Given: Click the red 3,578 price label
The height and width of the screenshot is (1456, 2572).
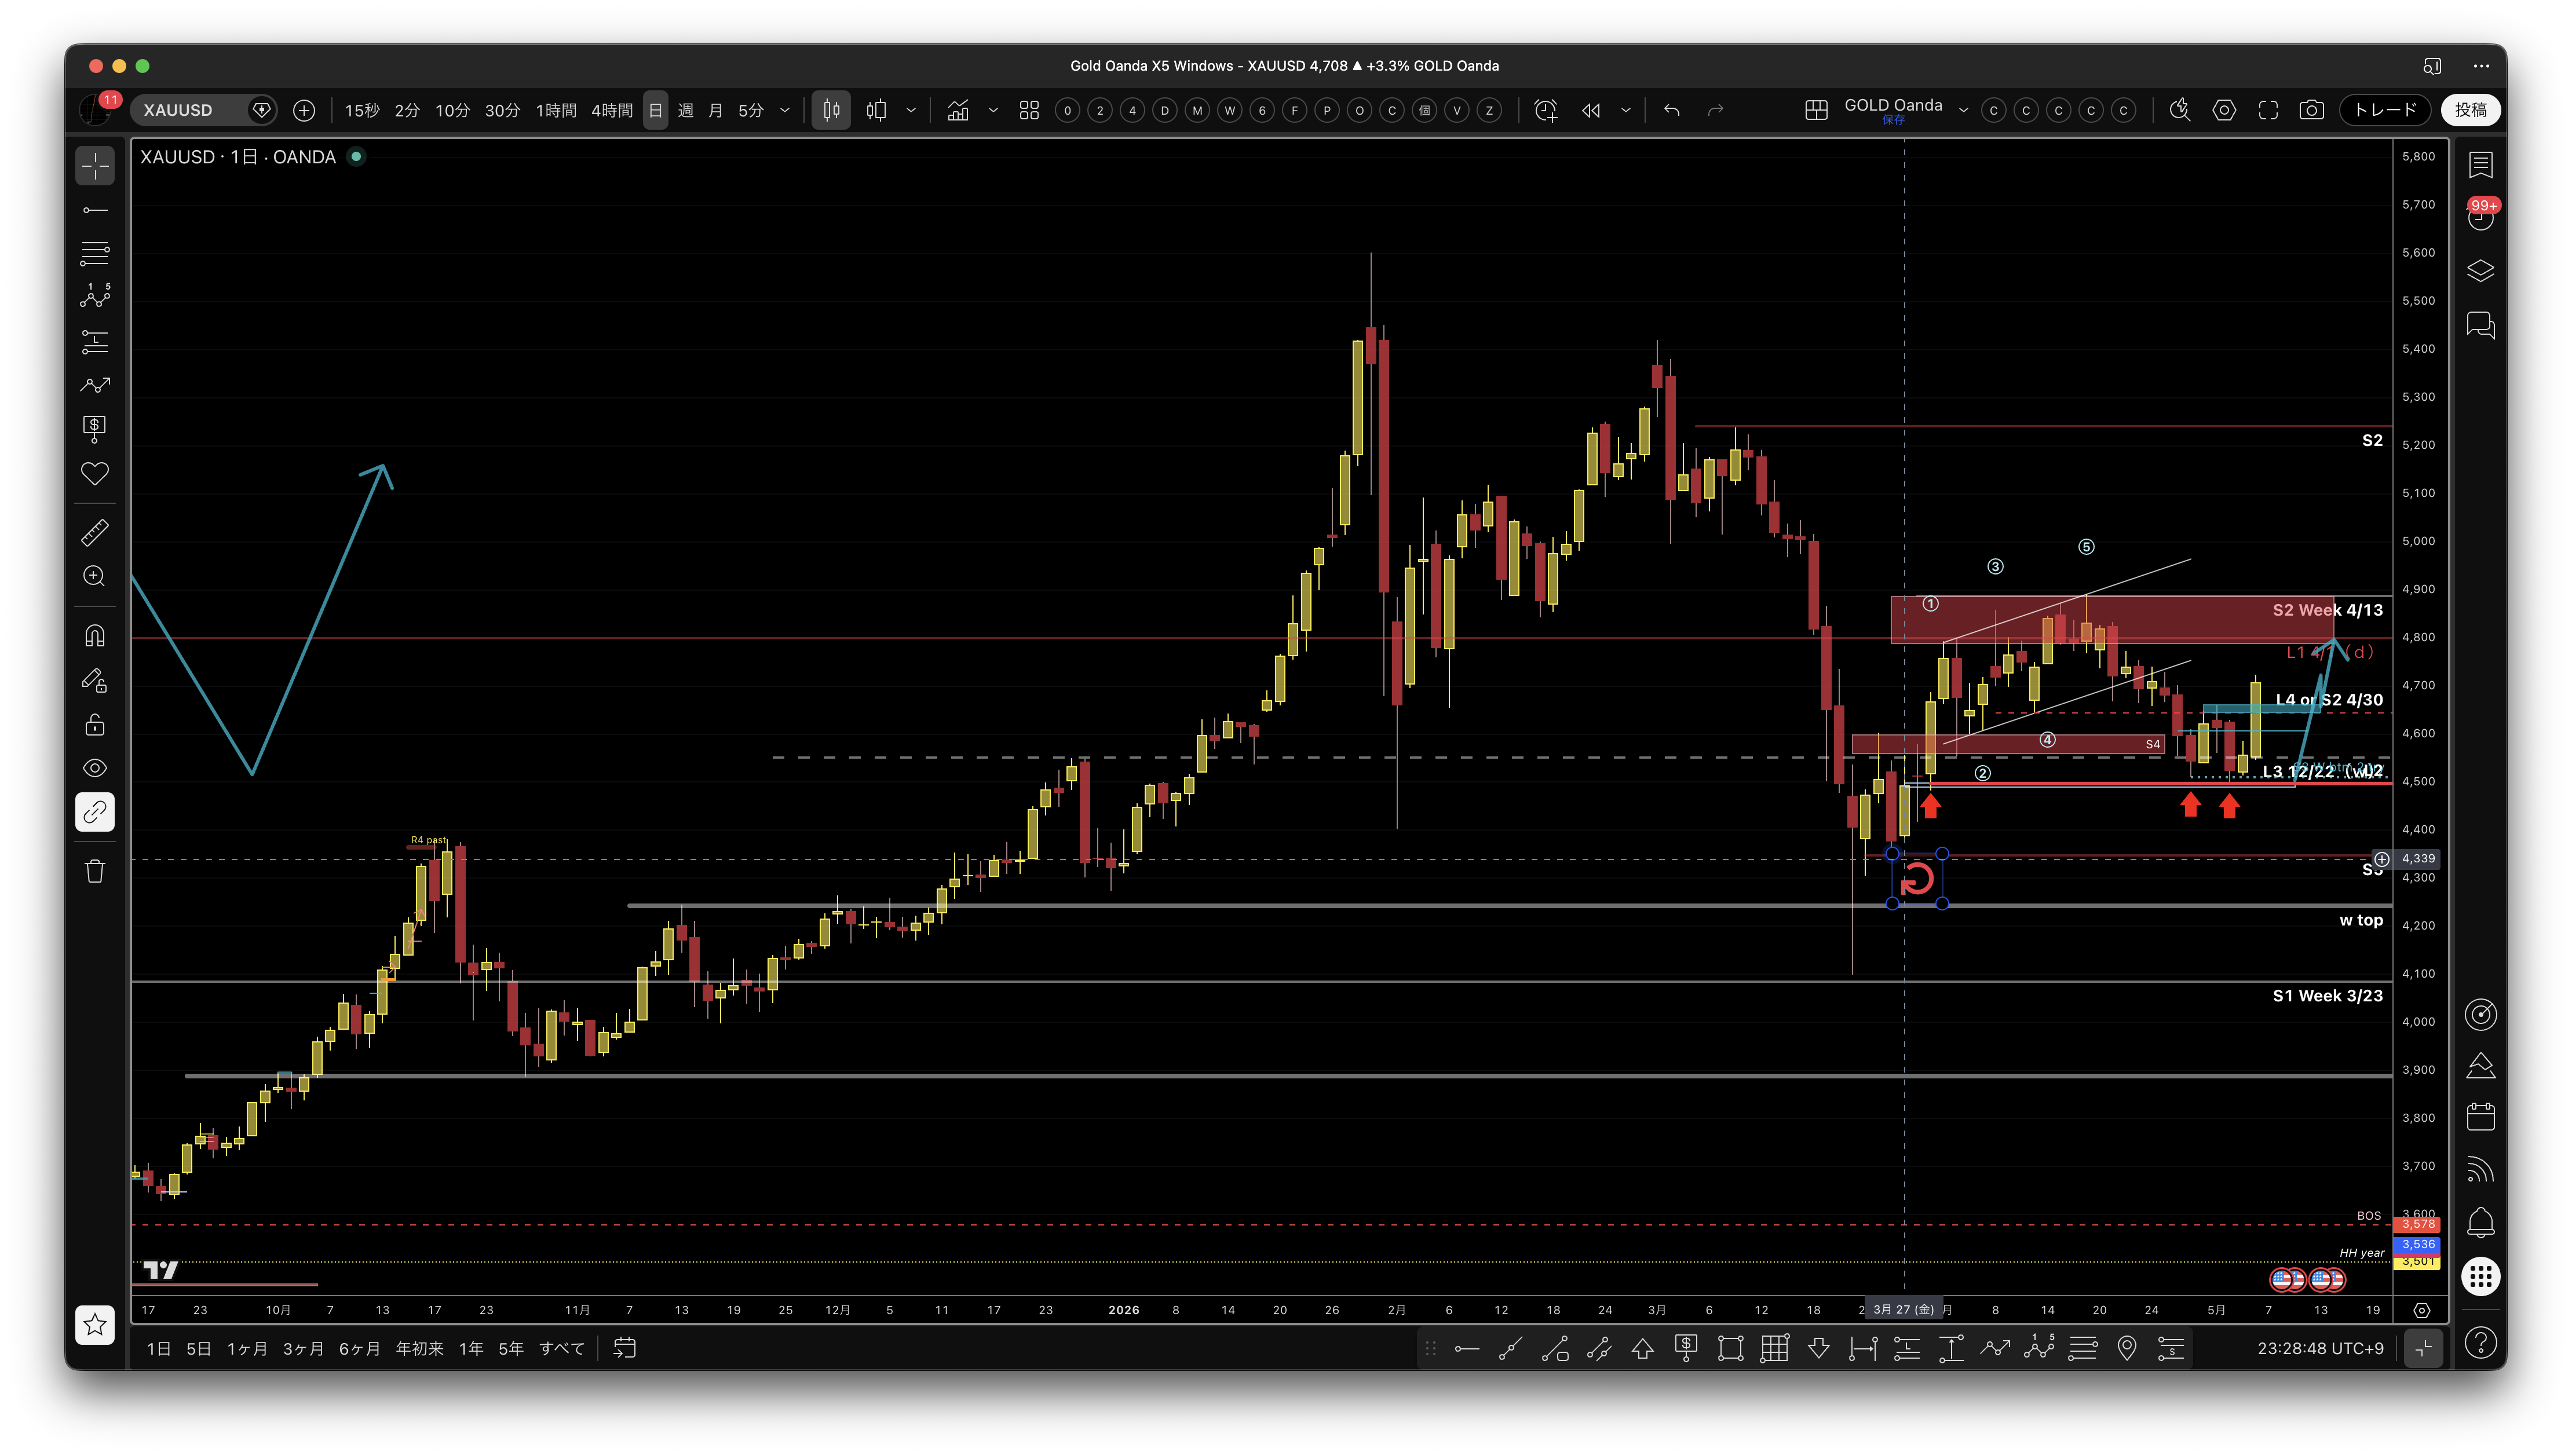Looking at the screenshot, I should pos(2418,1224).
